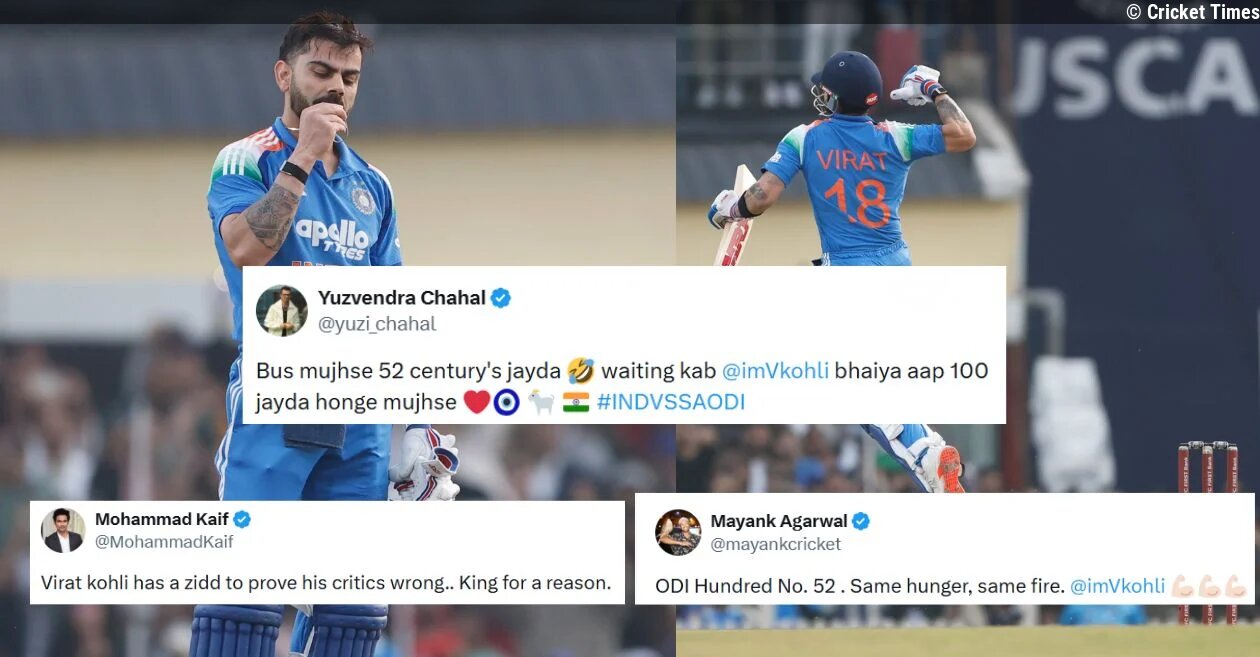
Task: Open Mayank Agarwal's profile avatar
Action: 678,532
